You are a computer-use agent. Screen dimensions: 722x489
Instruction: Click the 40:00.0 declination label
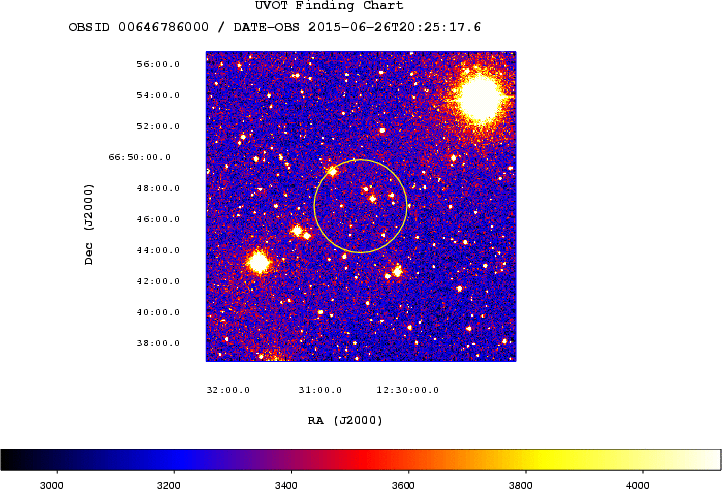[158, 312]
